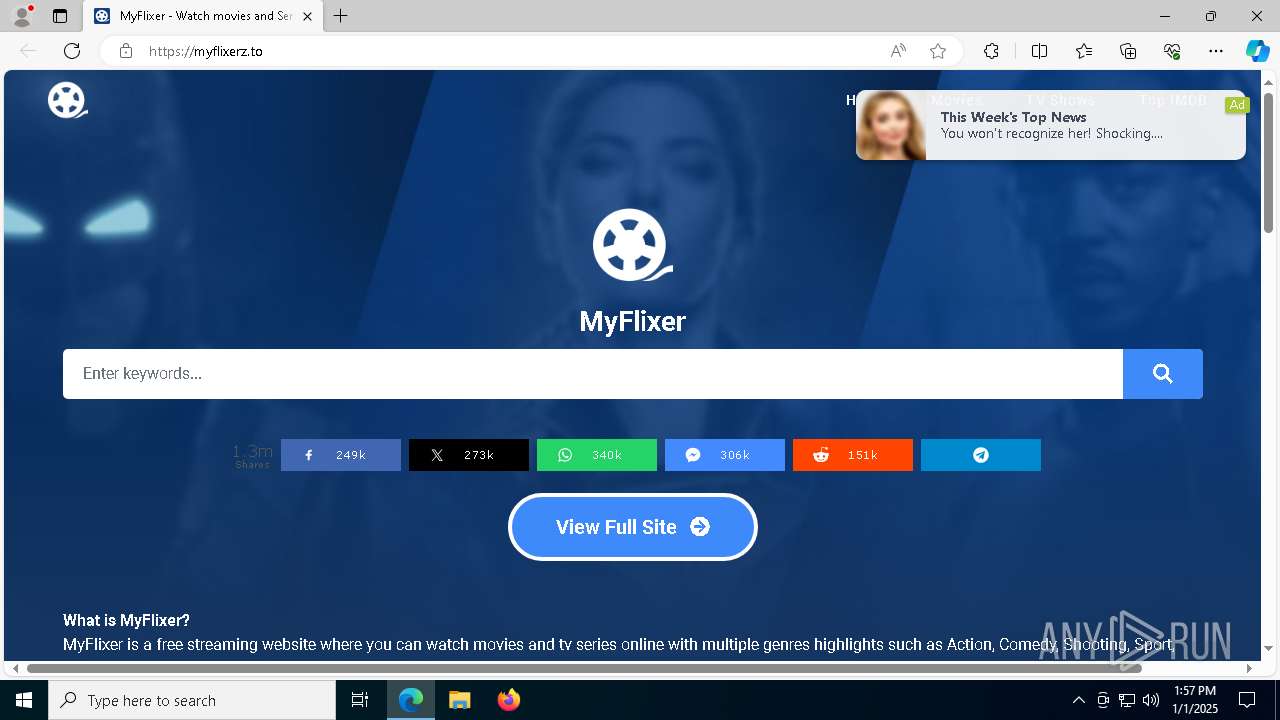
Task: Share via Telegram button
Action: click(x=981, y=455)
